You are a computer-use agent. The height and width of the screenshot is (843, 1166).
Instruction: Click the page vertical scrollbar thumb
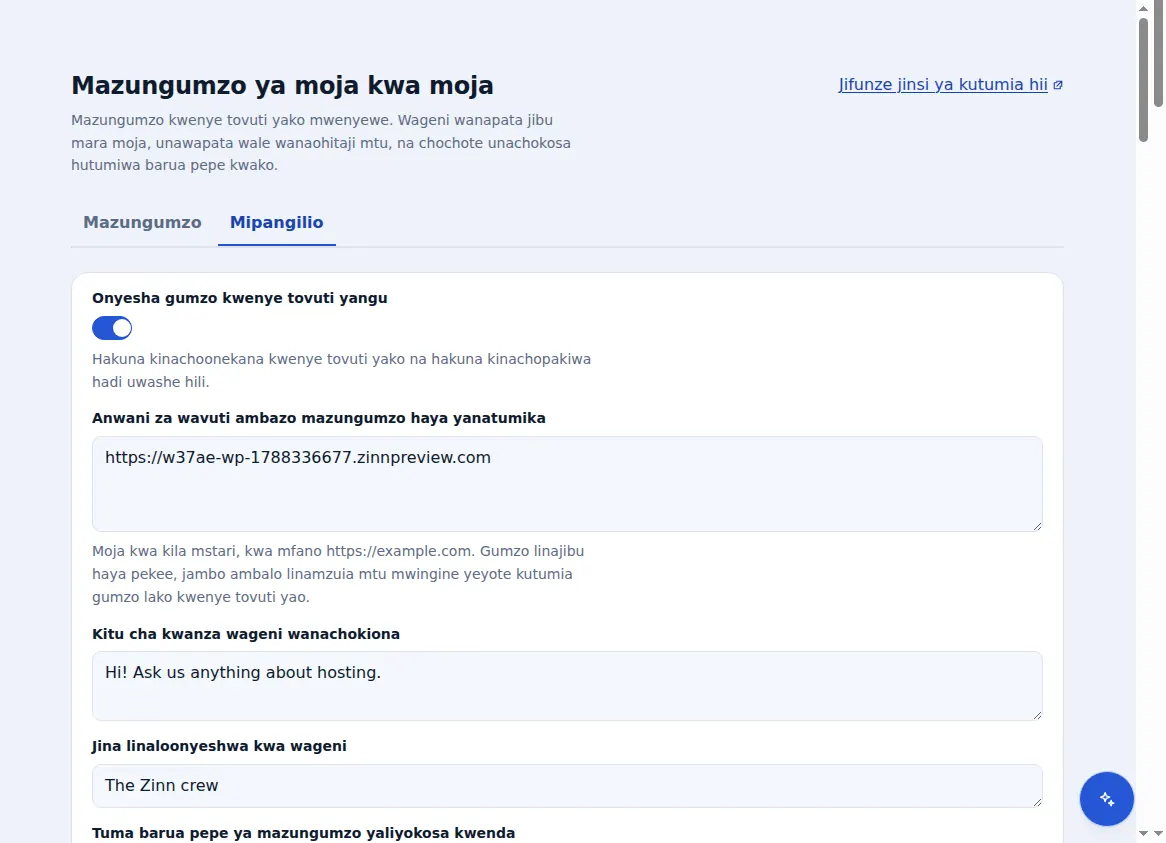pos(1144,79)
